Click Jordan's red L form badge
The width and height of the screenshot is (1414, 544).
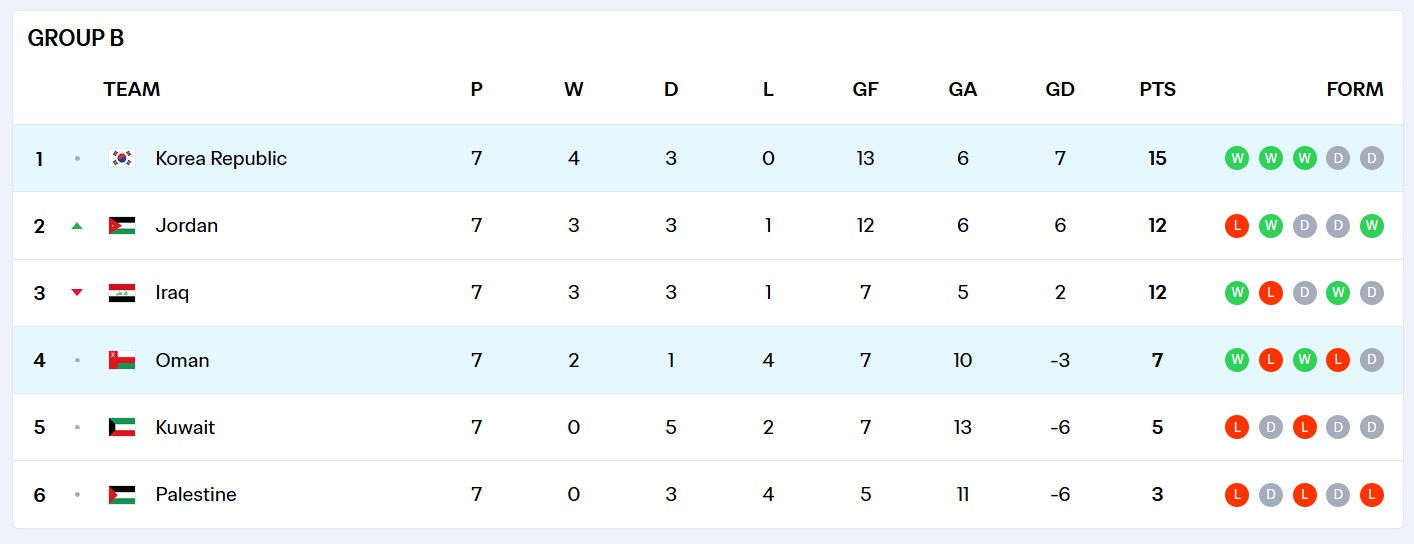(1237, 225)
